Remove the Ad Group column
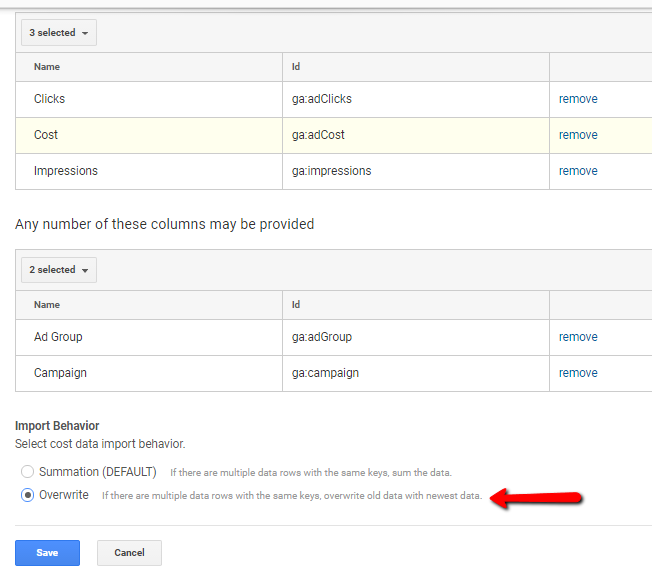Image resolution: width=652 pixels, height=567 pixels. tap(578, 337)
